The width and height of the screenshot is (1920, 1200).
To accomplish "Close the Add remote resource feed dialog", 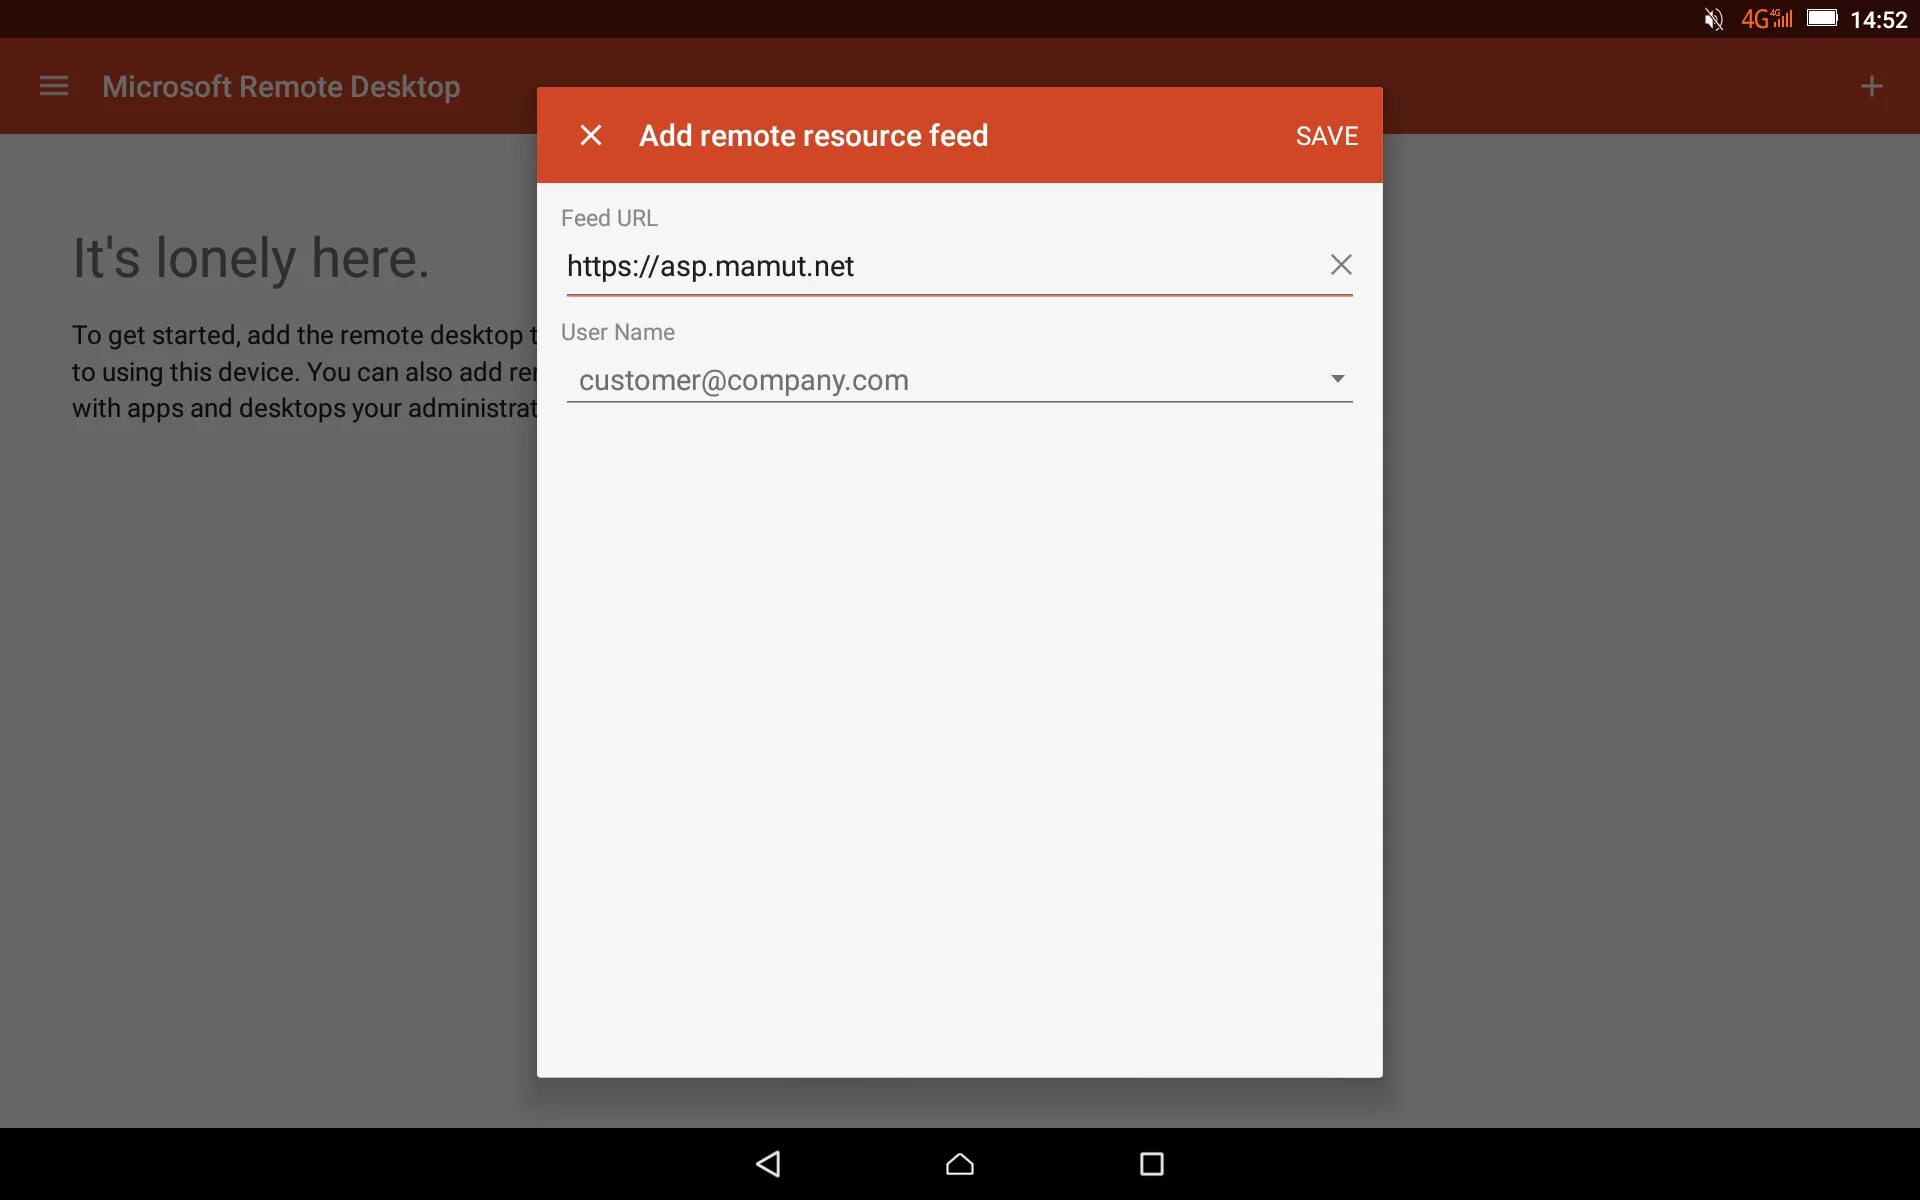I will click(x=591, y=135).
